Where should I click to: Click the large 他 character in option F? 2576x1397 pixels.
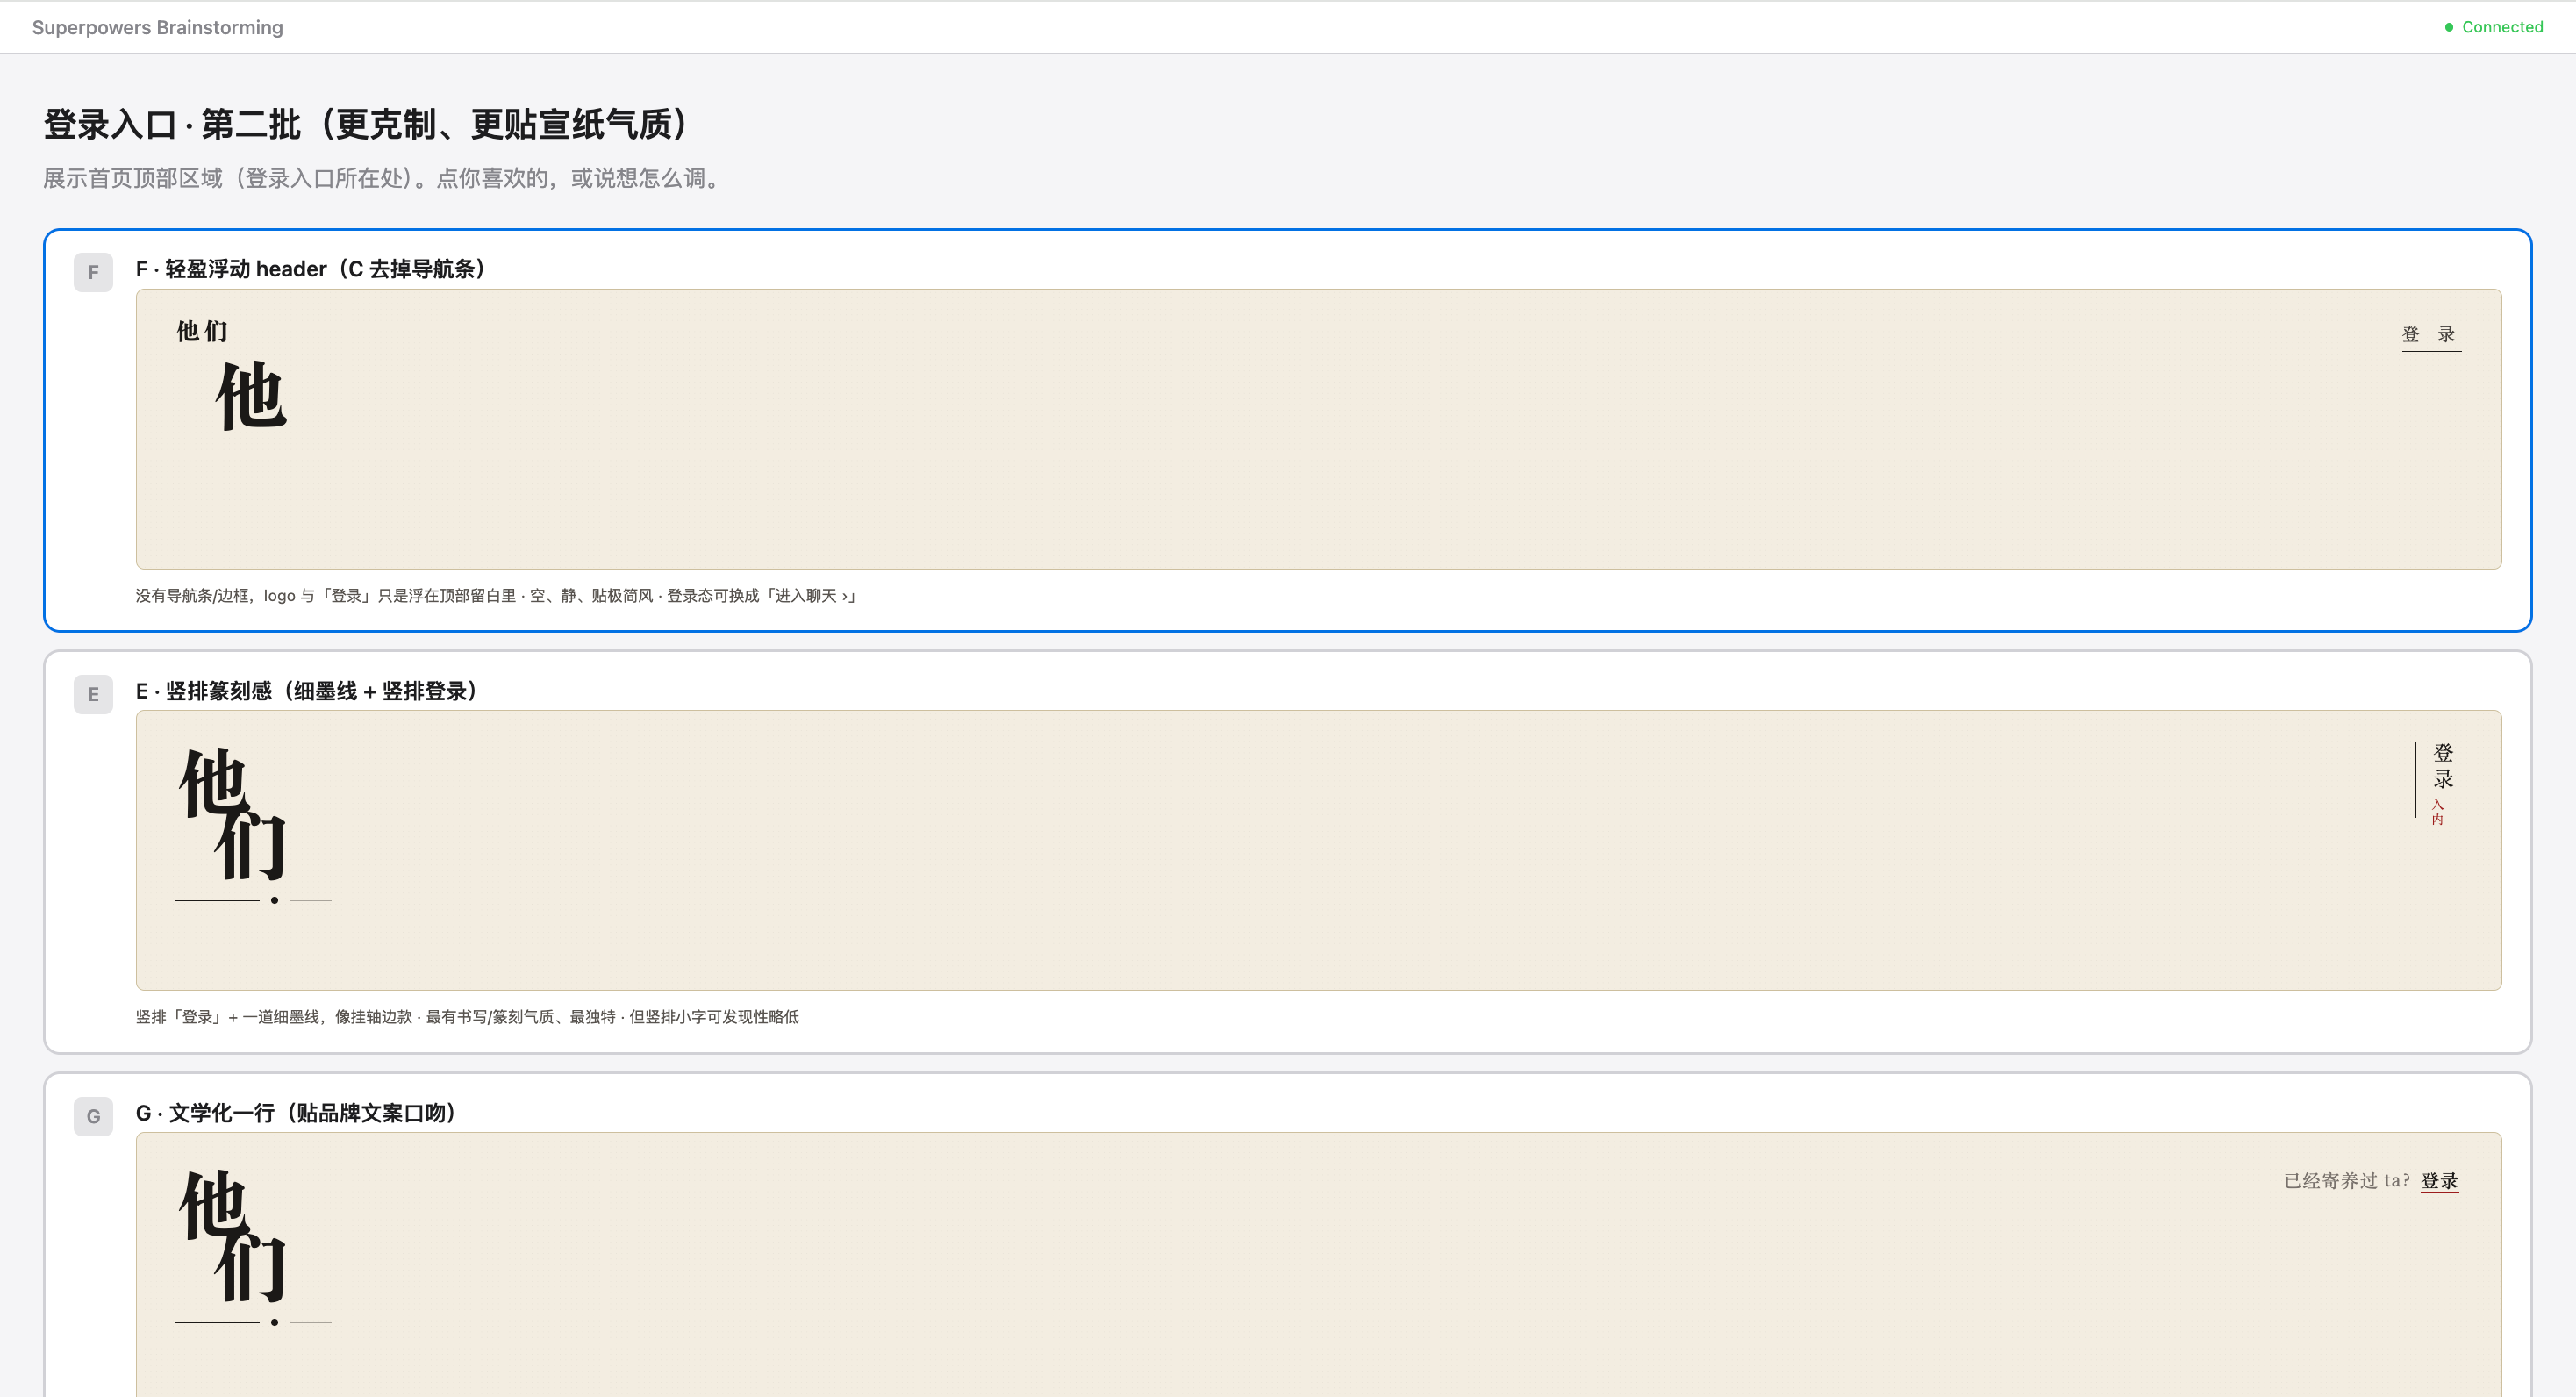(x=251, y=396)
